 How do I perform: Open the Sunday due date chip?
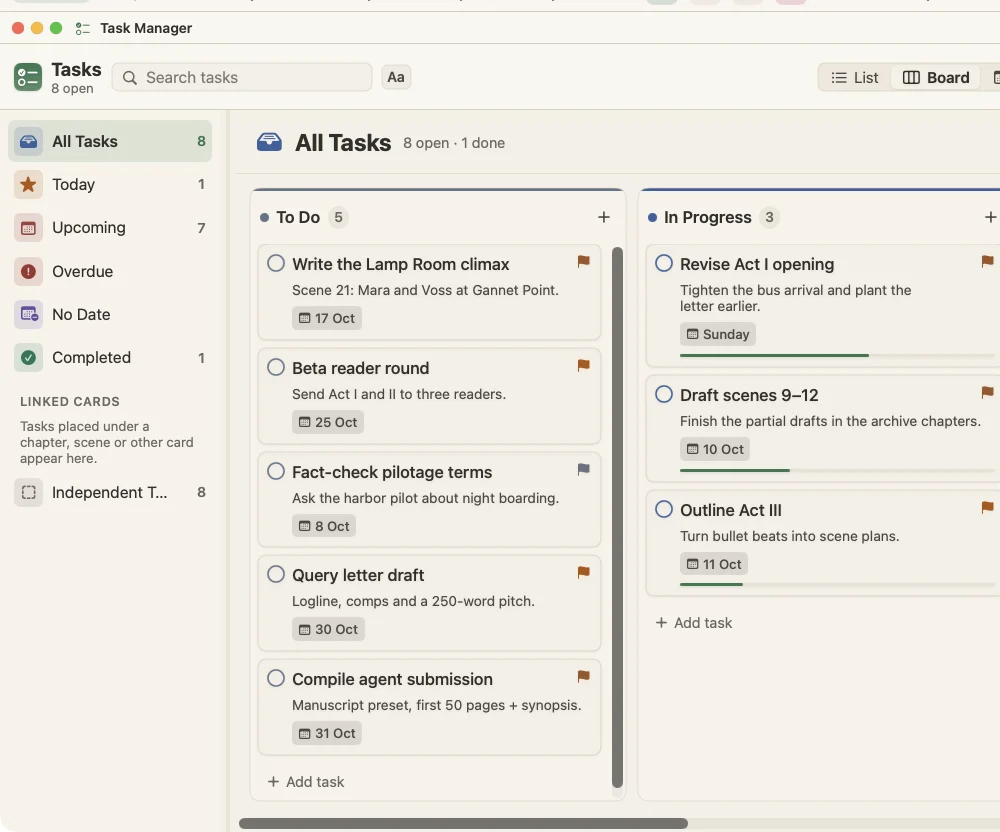pyautogui.click(x=718, y=334)
